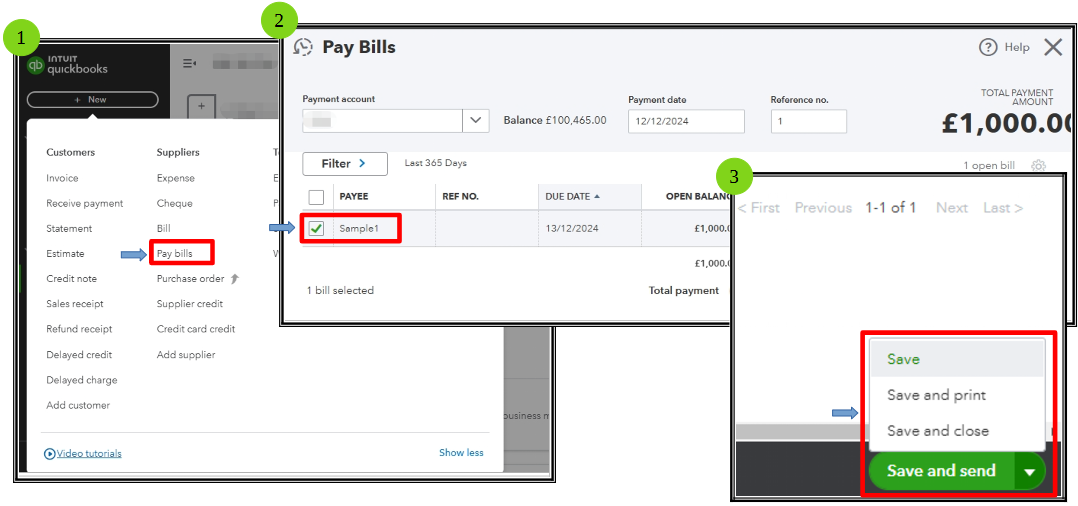This screenshot has height=506, width=1078.
Task: Open Pay bills from Suppliers
Action: [175, 254]
